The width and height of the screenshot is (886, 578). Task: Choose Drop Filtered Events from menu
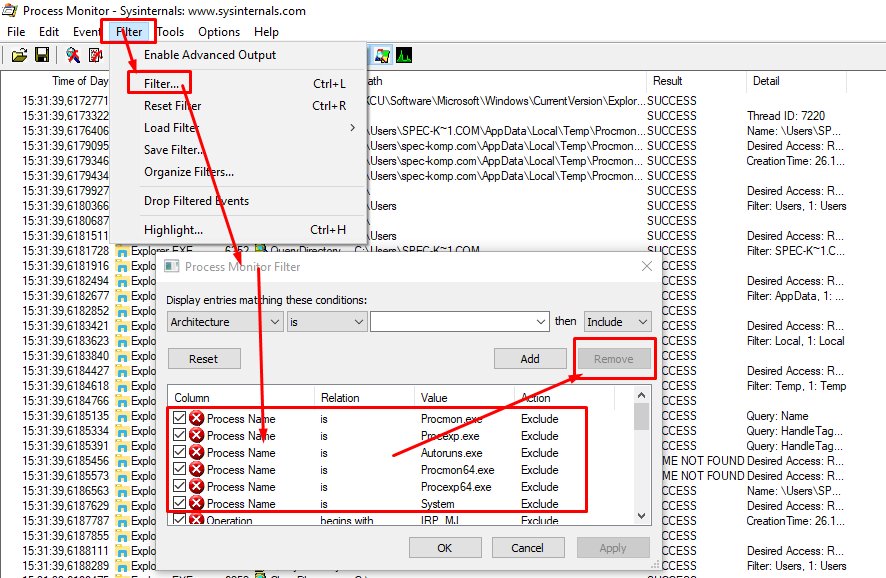point(196,201)
